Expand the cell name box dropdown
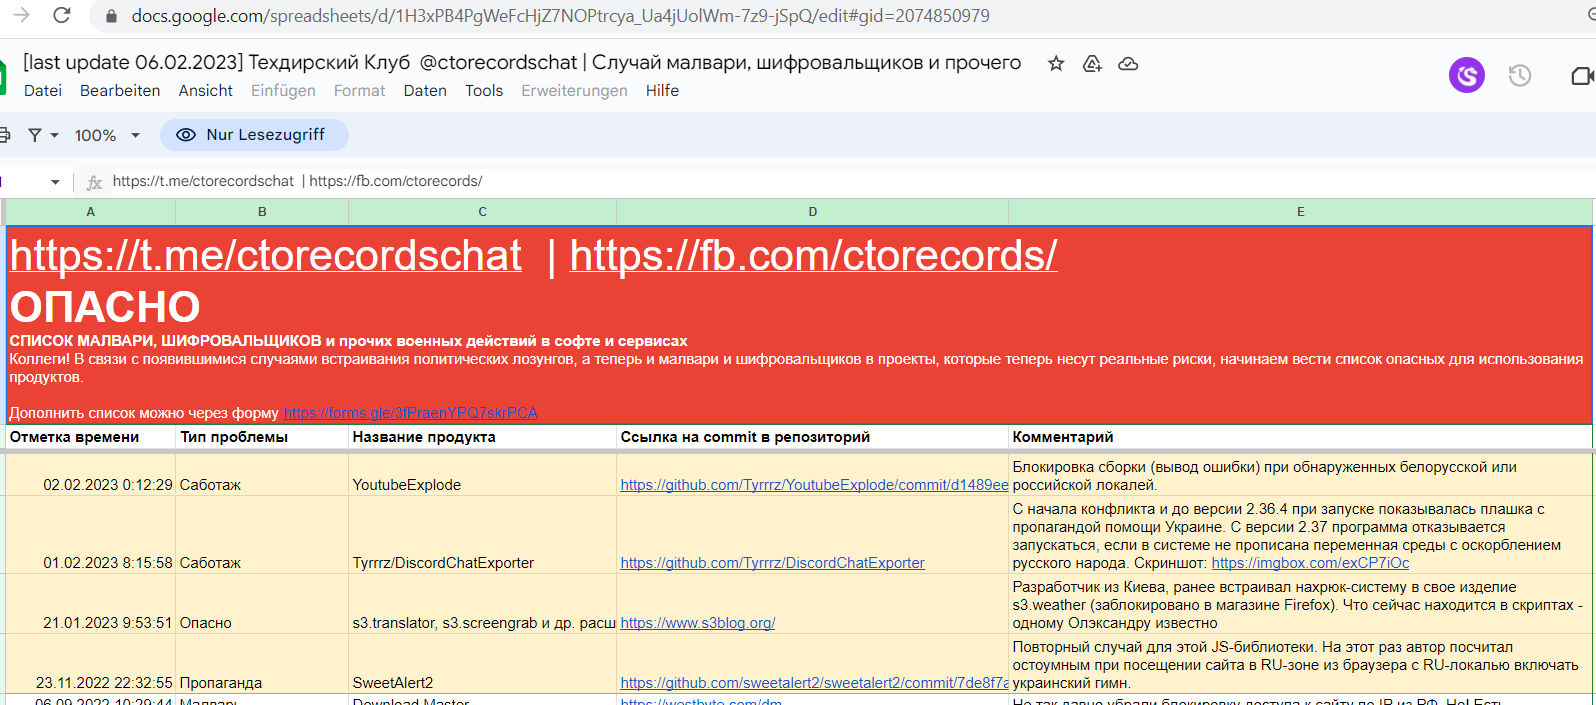Image resolution: width=1596 pixels, height=705 pixels. 55,182
